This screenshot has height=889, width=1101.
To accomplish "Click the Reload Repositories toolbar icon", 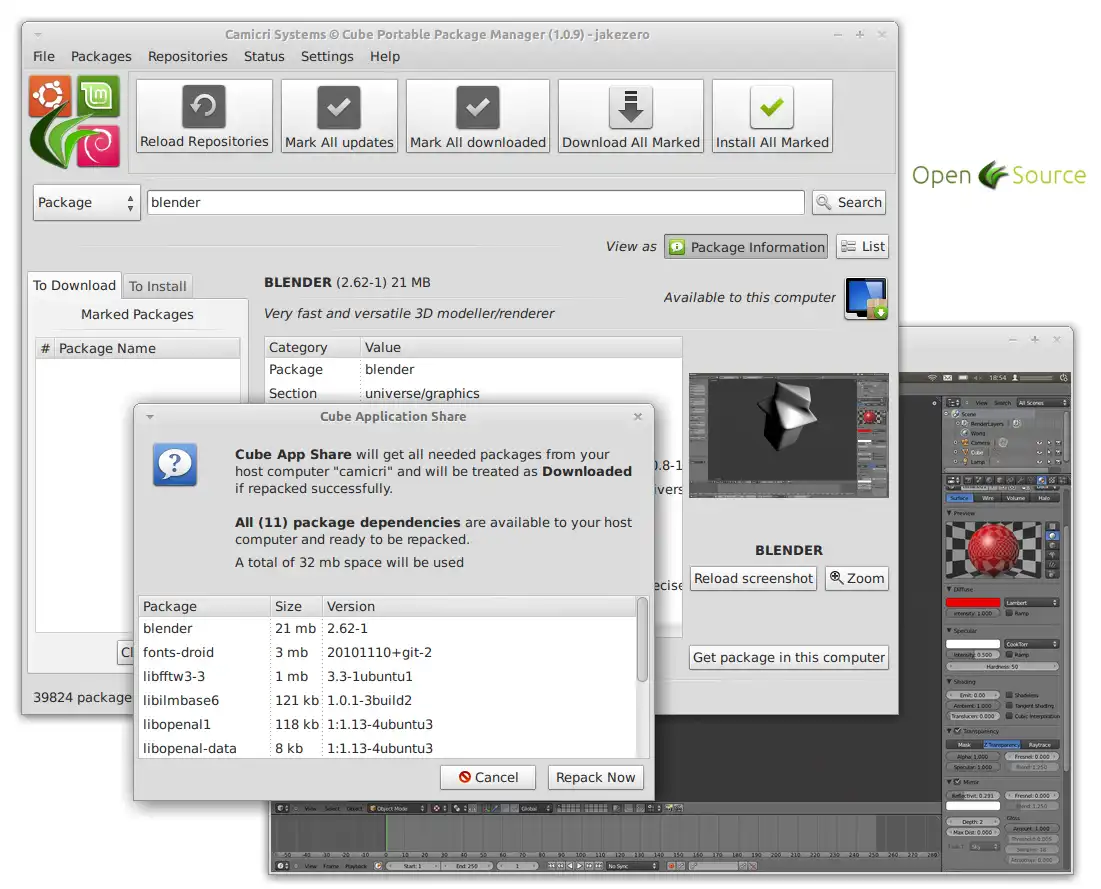I will (x=204, y=106).
